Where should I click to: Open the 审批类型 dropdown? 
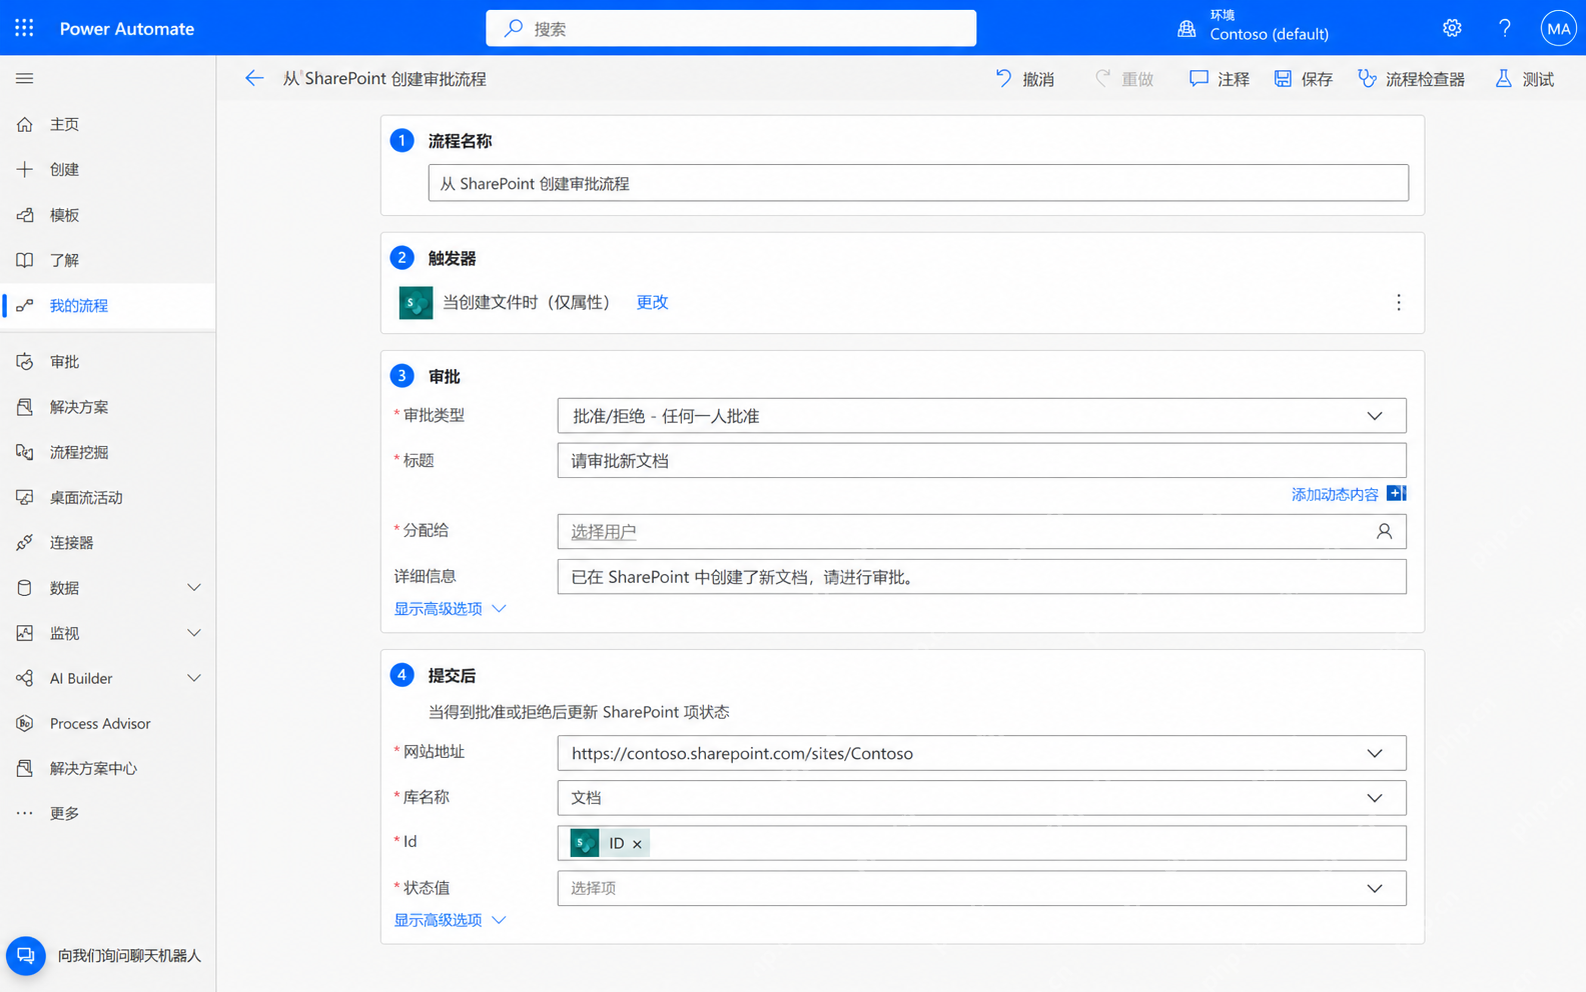982,416
